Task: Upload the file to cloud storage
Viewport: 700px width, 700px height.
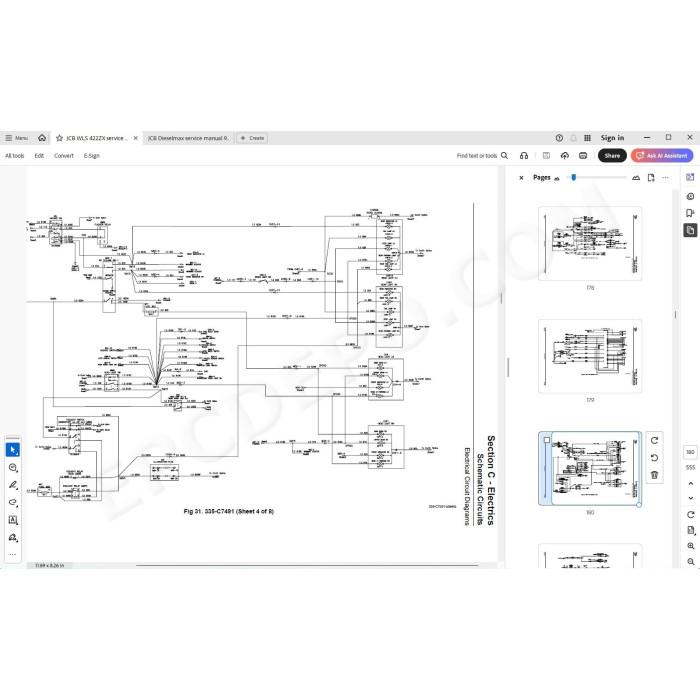Action: pos(565,155)
